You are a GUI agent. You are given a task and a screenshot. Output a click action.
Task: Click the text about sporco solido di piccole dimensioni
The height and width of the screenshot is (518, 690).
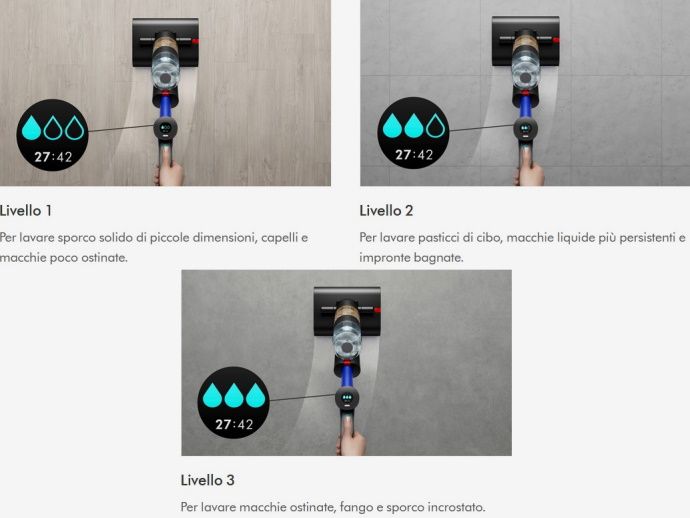pos(154,247)
